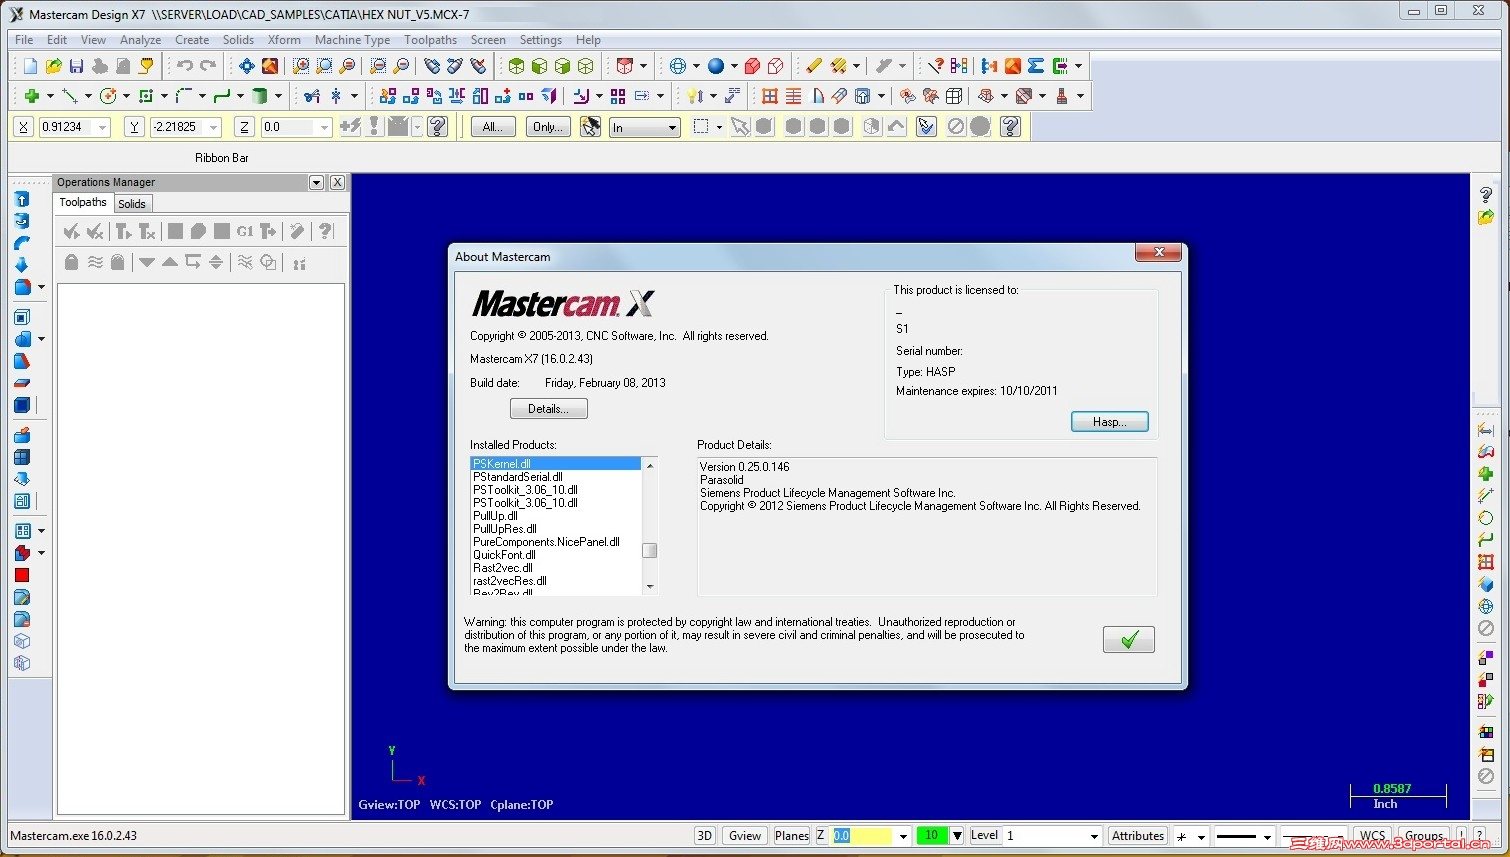
Task: Toggle the Only... selection filter
Action: coord(548,127)
